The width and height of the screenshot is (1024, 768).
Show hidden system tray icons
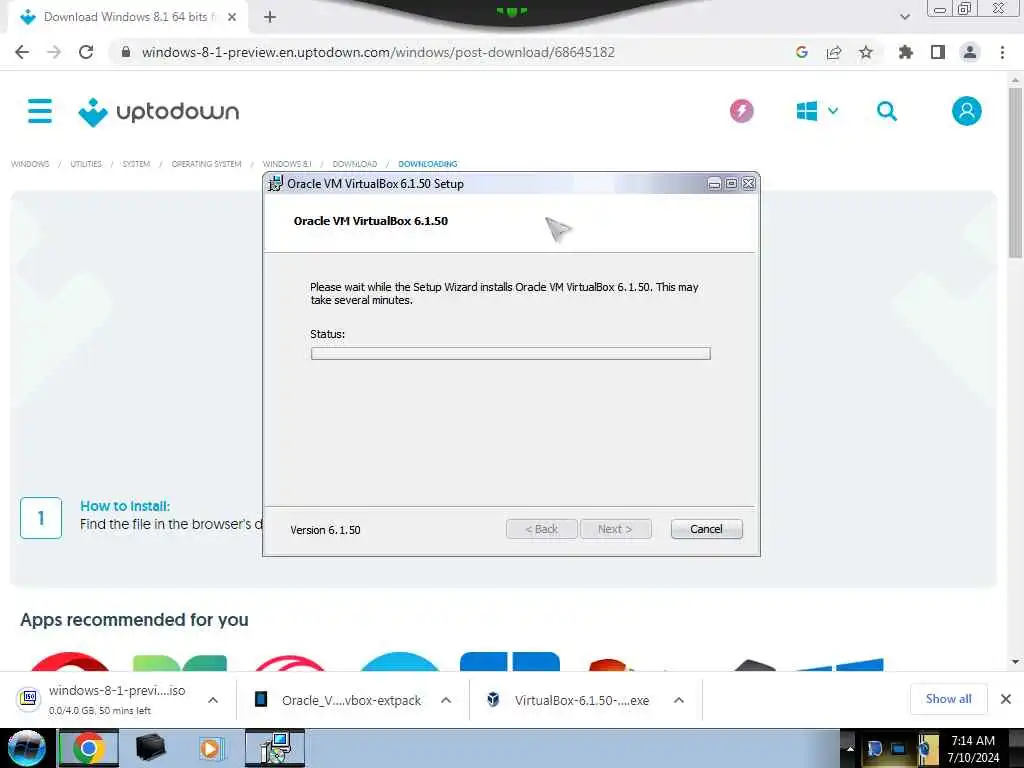pos(850,748)
